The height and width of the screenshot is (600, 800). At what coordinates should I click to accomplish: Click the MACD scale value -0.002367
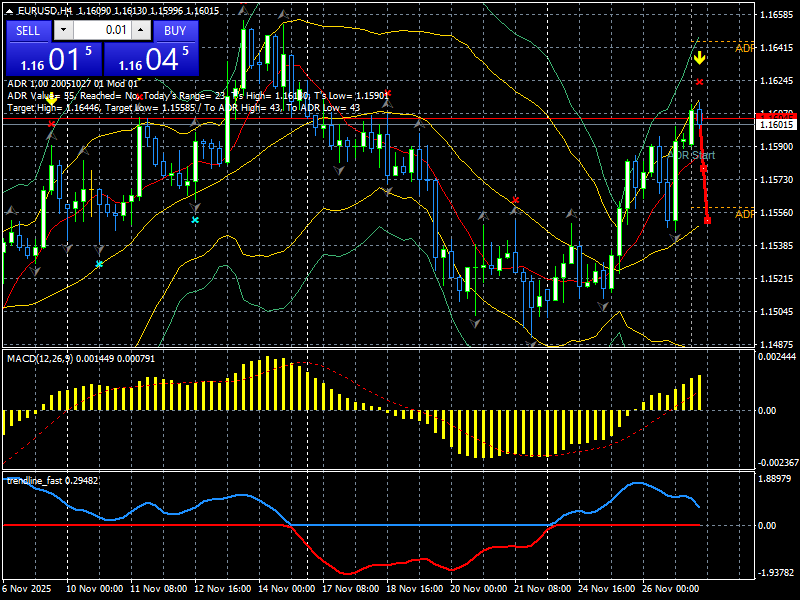[777, 463]
